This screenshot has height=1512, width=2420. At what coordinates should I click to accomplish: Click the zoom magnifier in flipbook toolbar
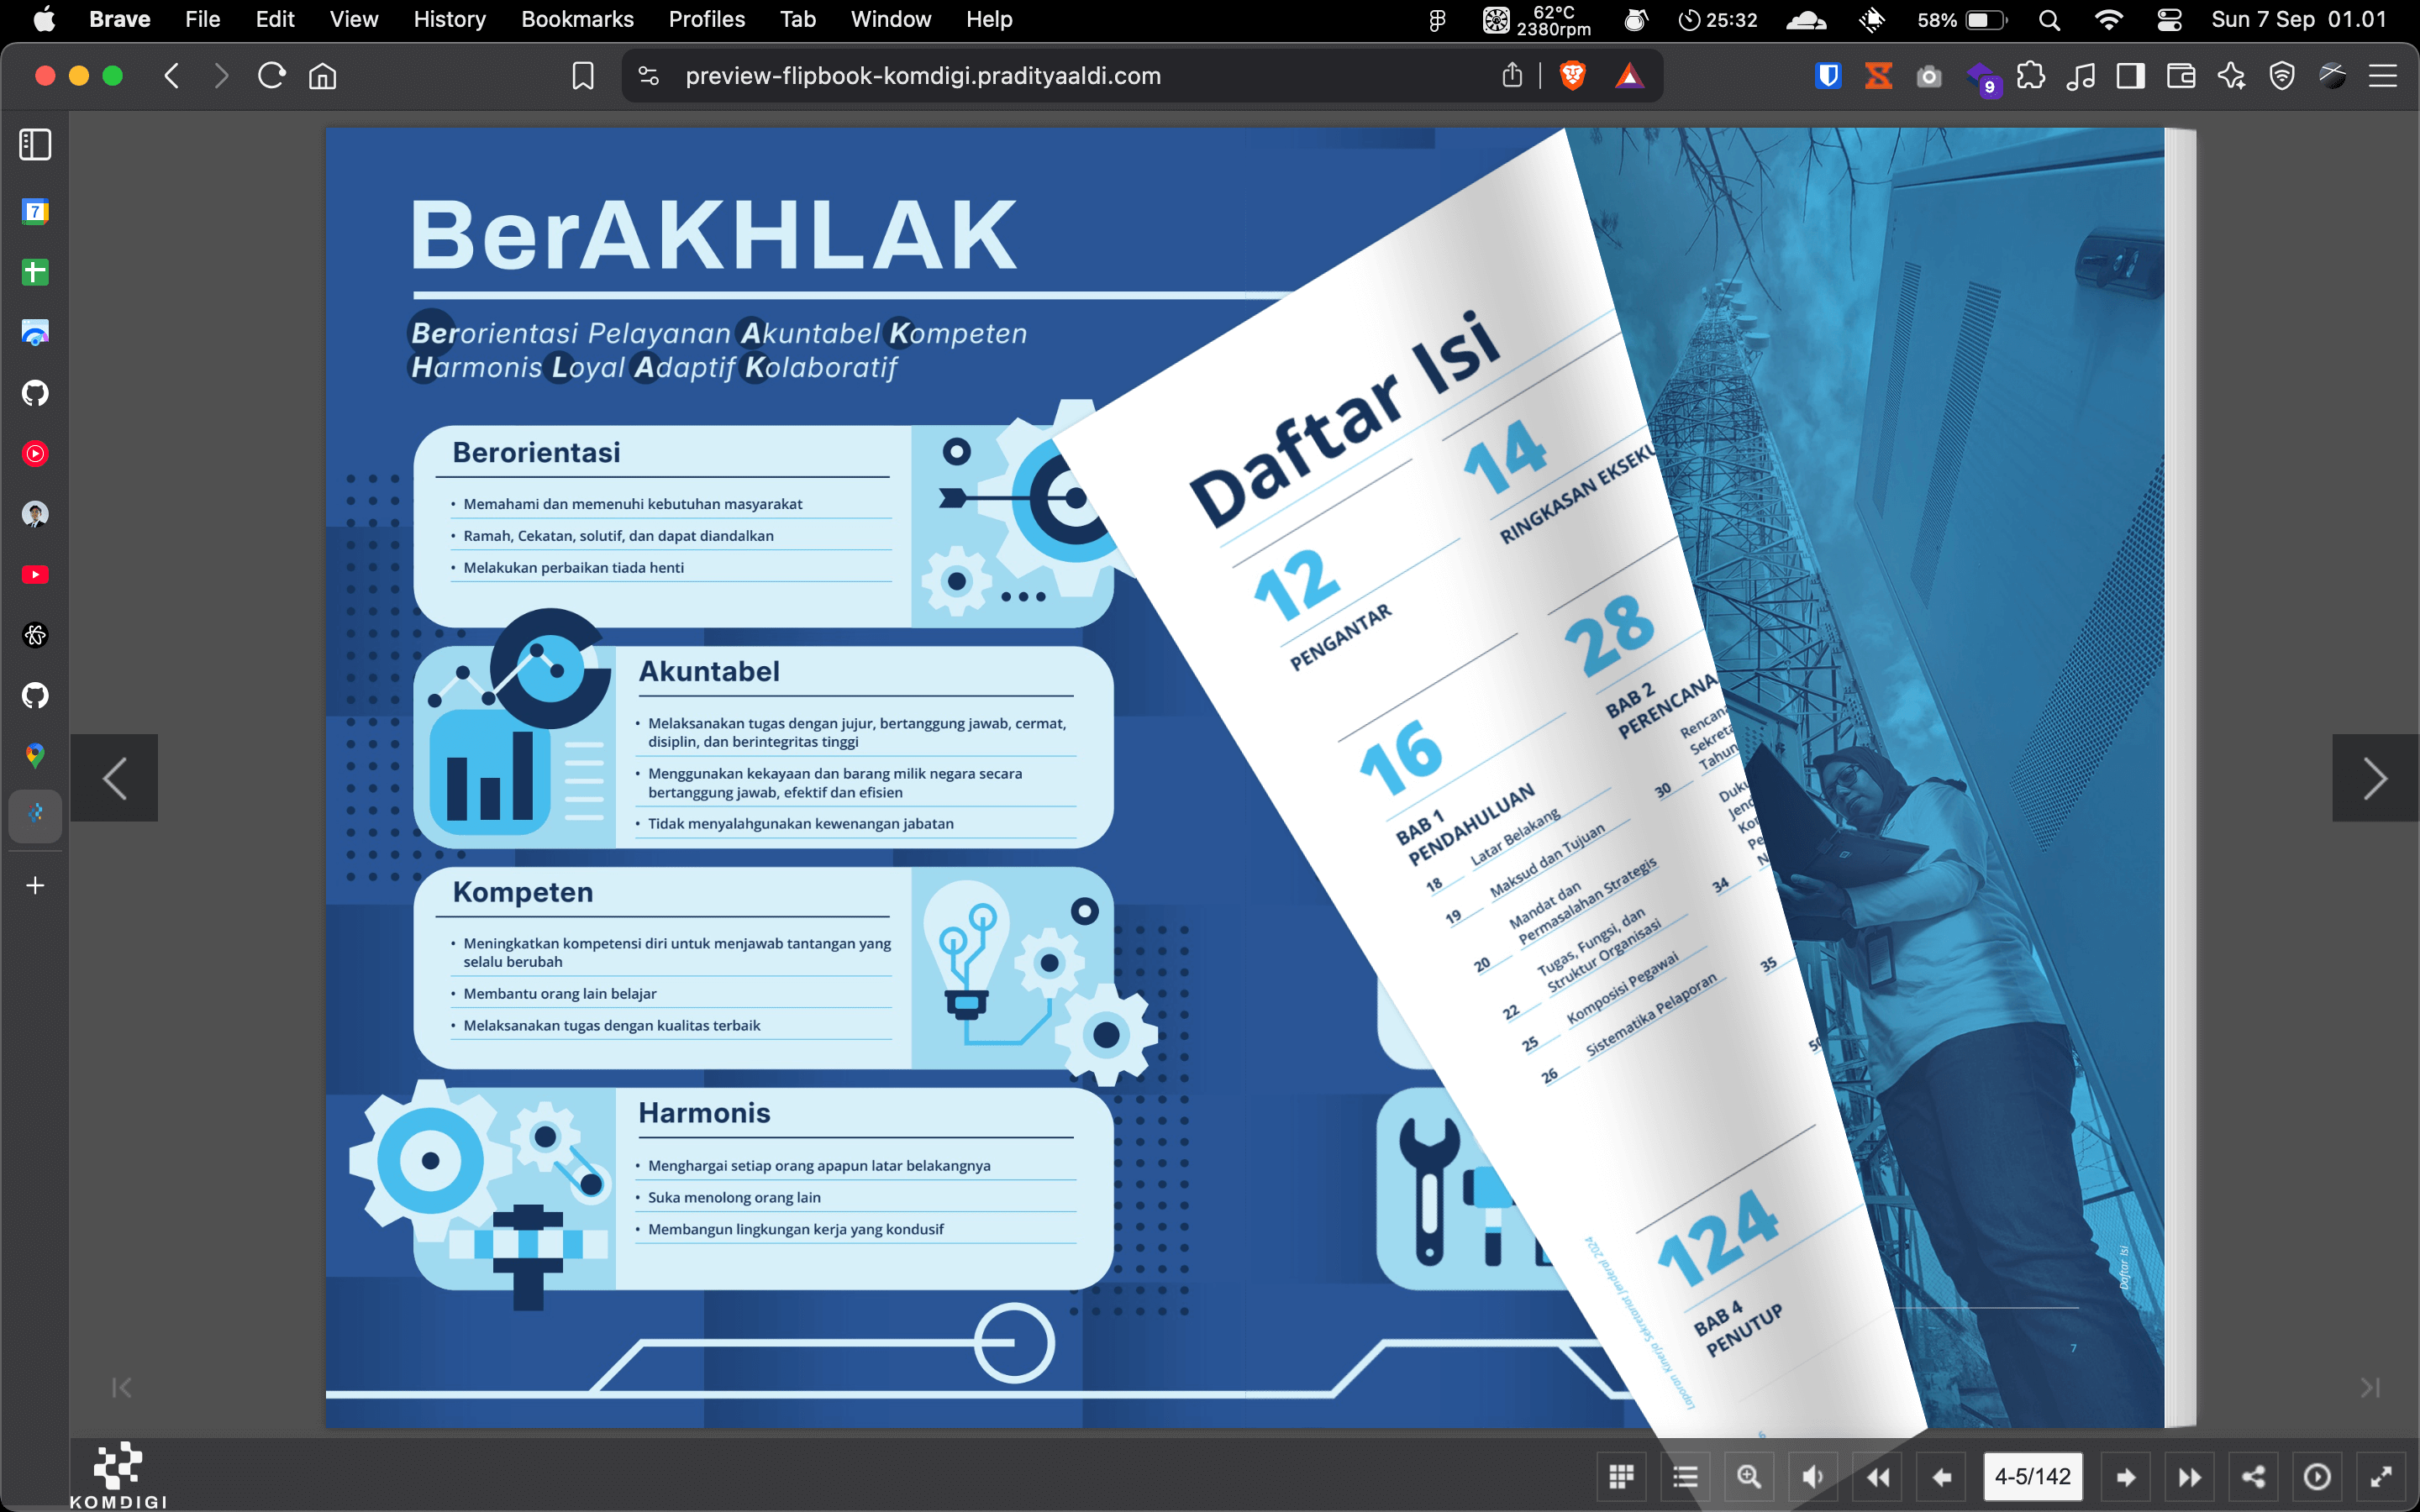1748,1476
